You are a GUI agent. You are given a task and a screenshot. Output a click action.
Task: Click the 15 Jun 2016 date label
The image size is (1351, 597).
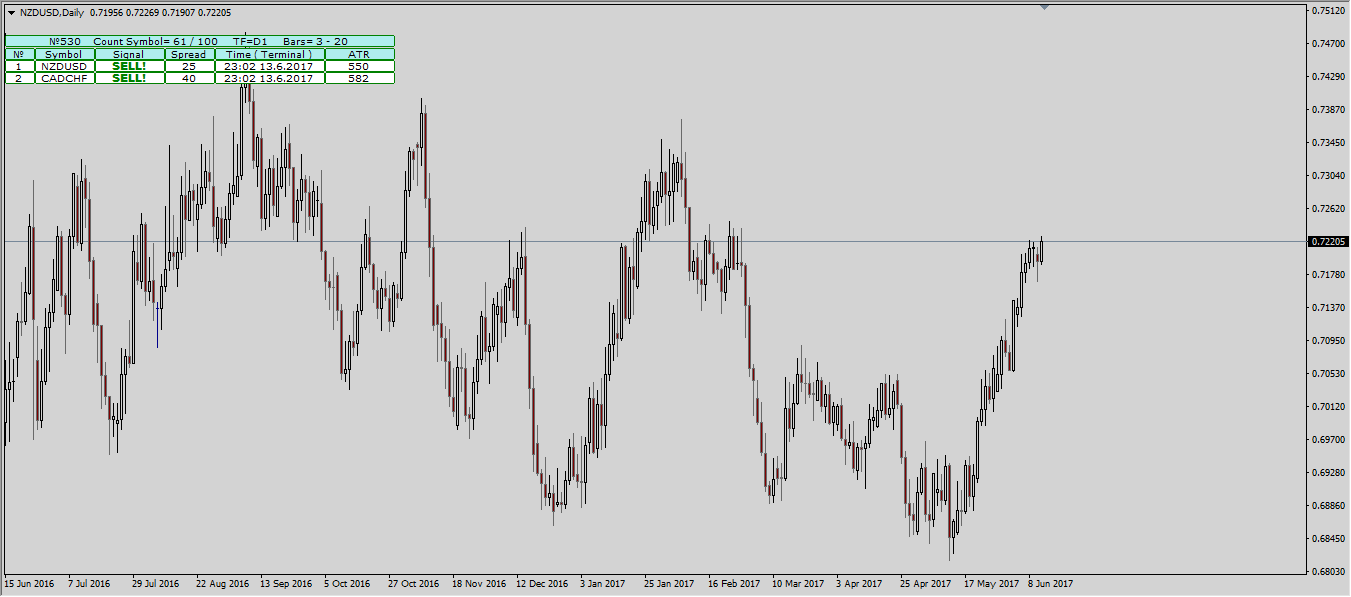(29, 583)
